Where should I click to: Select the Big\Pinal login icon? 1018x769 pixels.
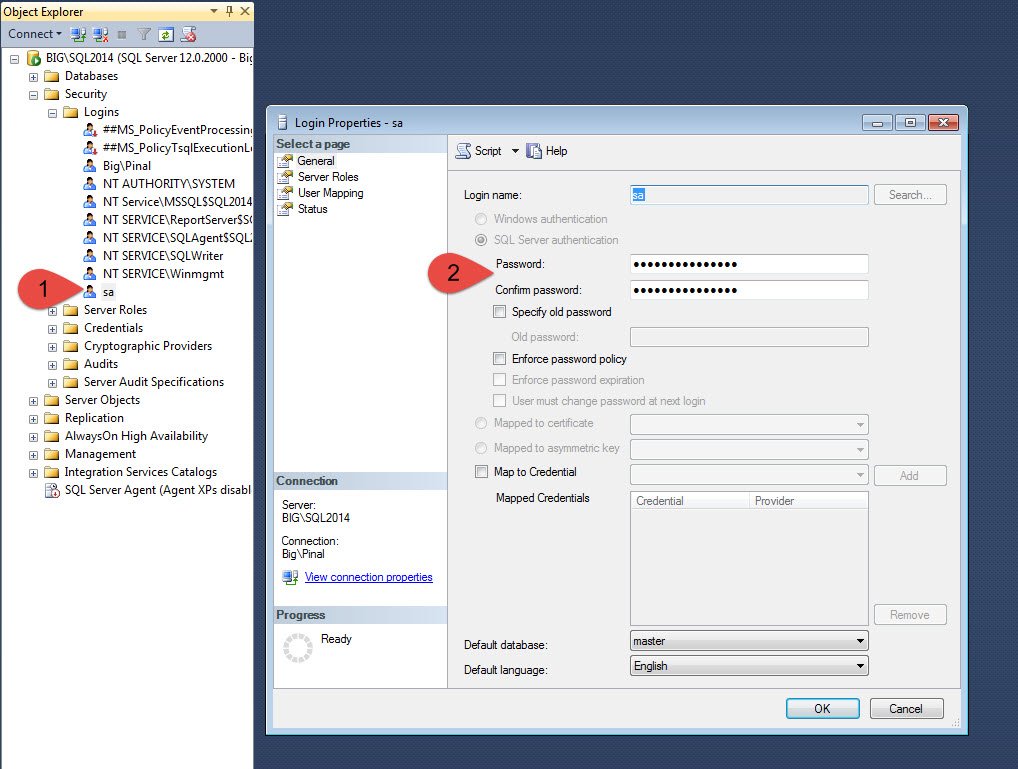(90, 166)
